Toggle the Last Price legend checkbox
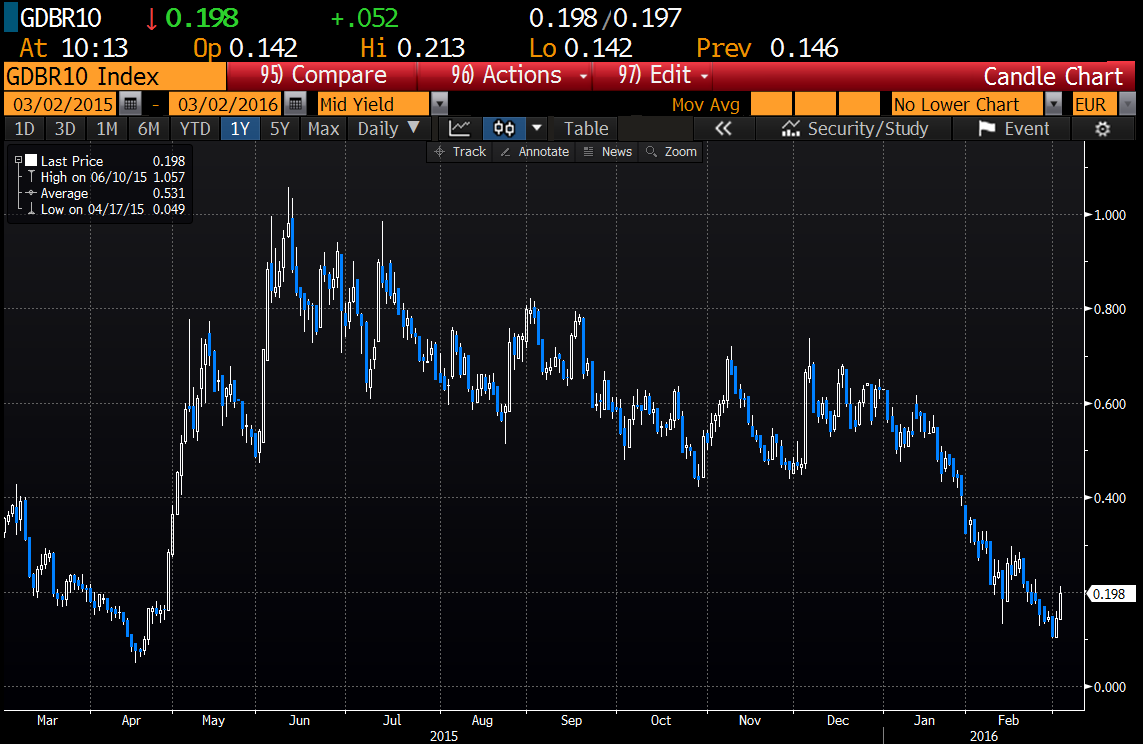This screenshot has height=744, width=1143. pos(32,161)
